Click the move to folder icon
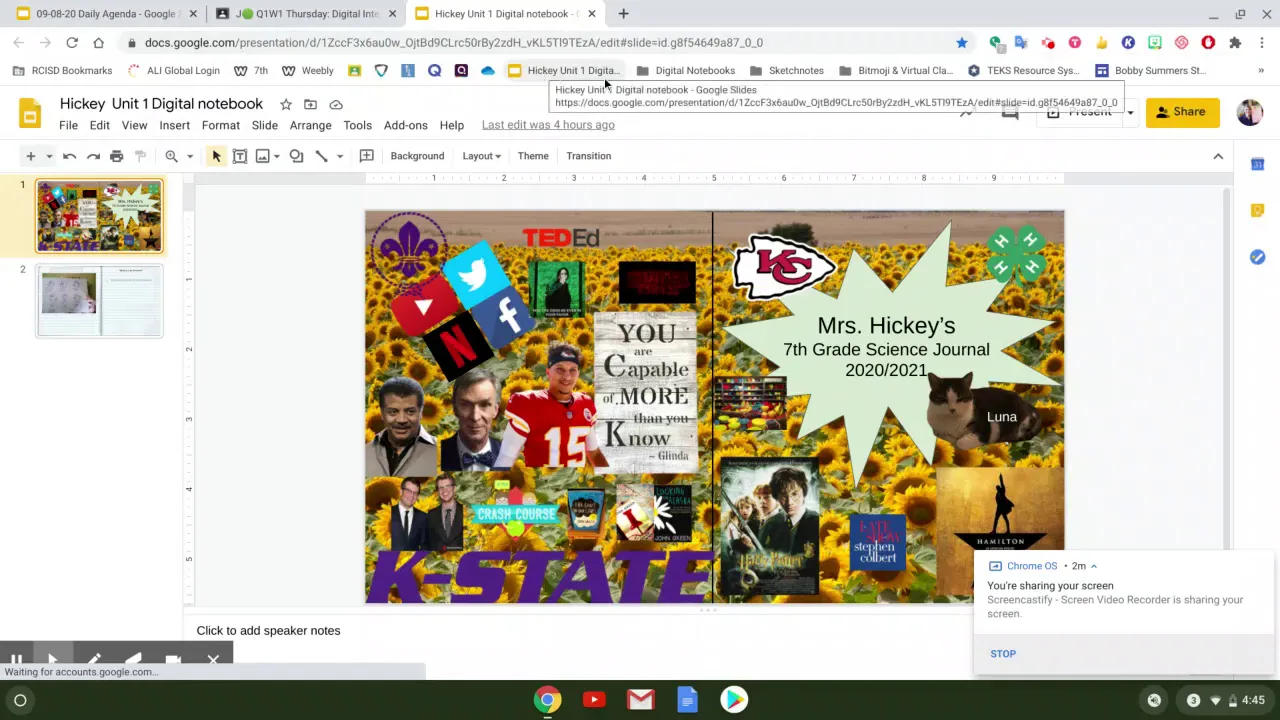Screen dimensions: 1280x720 coord(311,104)
